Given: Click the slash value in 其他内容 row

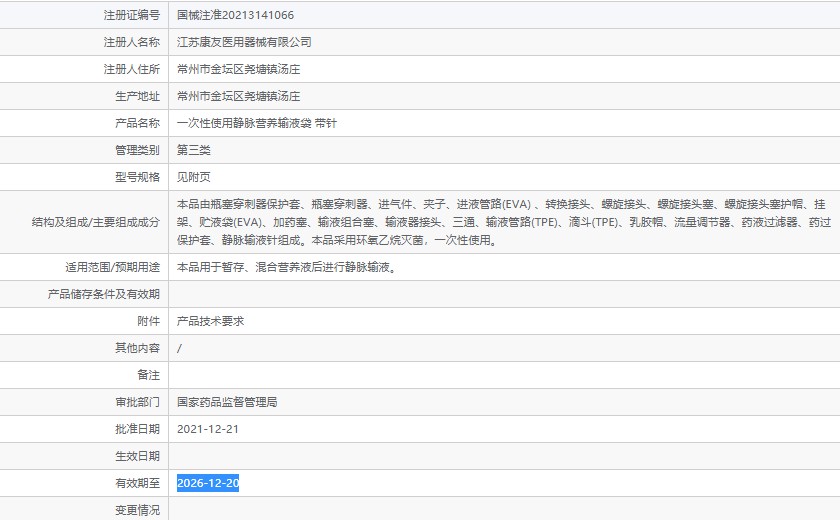Looking at the screenshot, I should tap(180, 348).
